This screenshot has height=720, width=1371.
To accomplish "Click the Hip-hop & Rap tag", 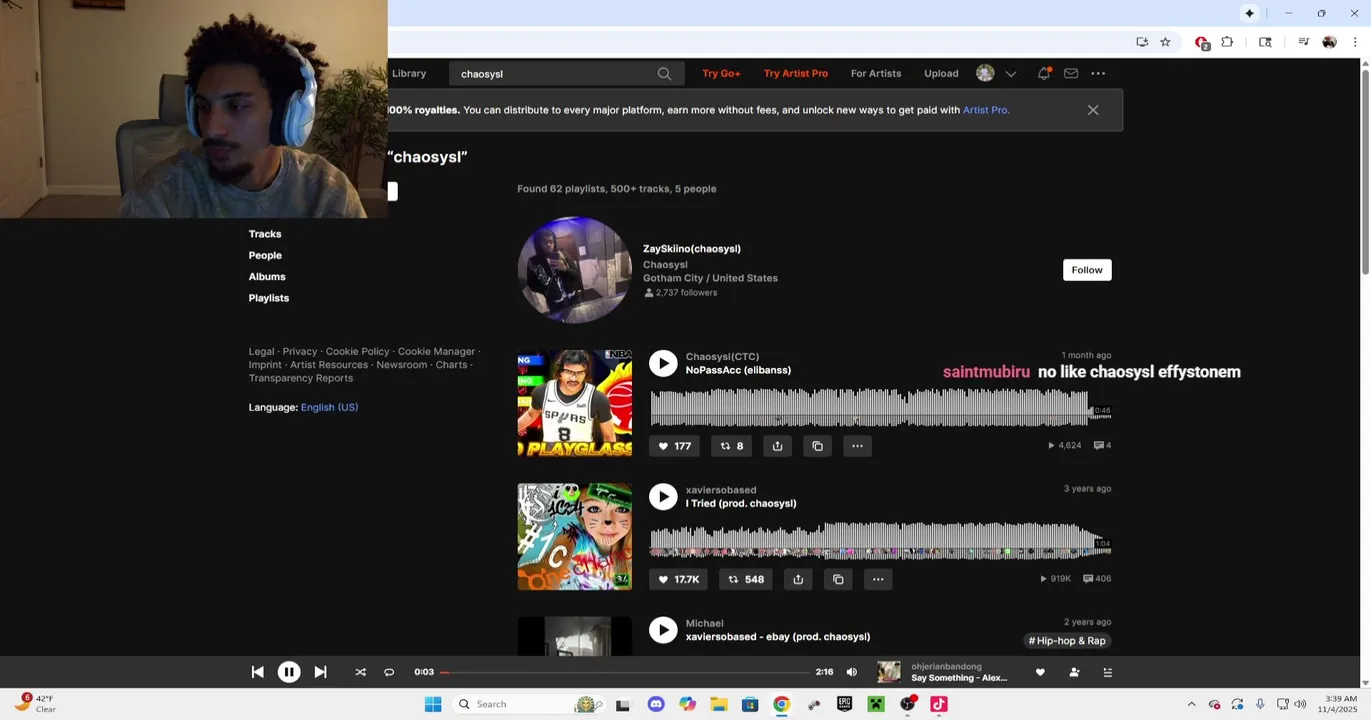I will pos(1067,641).
